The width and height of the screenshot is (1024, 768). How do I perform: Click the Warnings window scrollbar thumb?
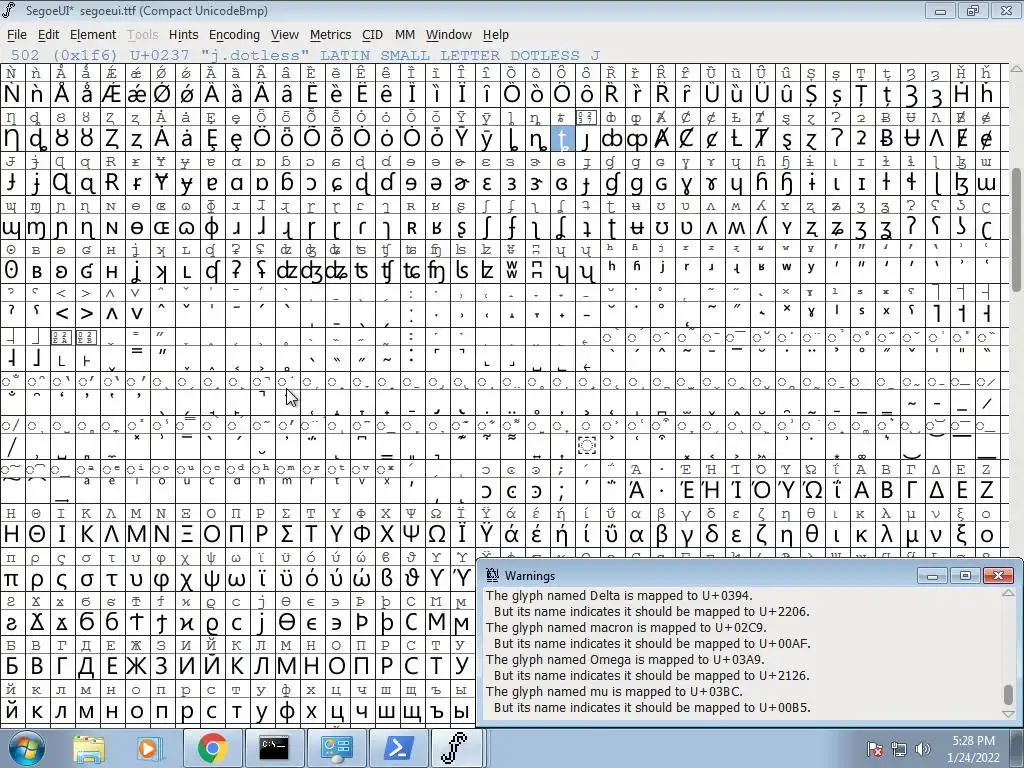1009,694
